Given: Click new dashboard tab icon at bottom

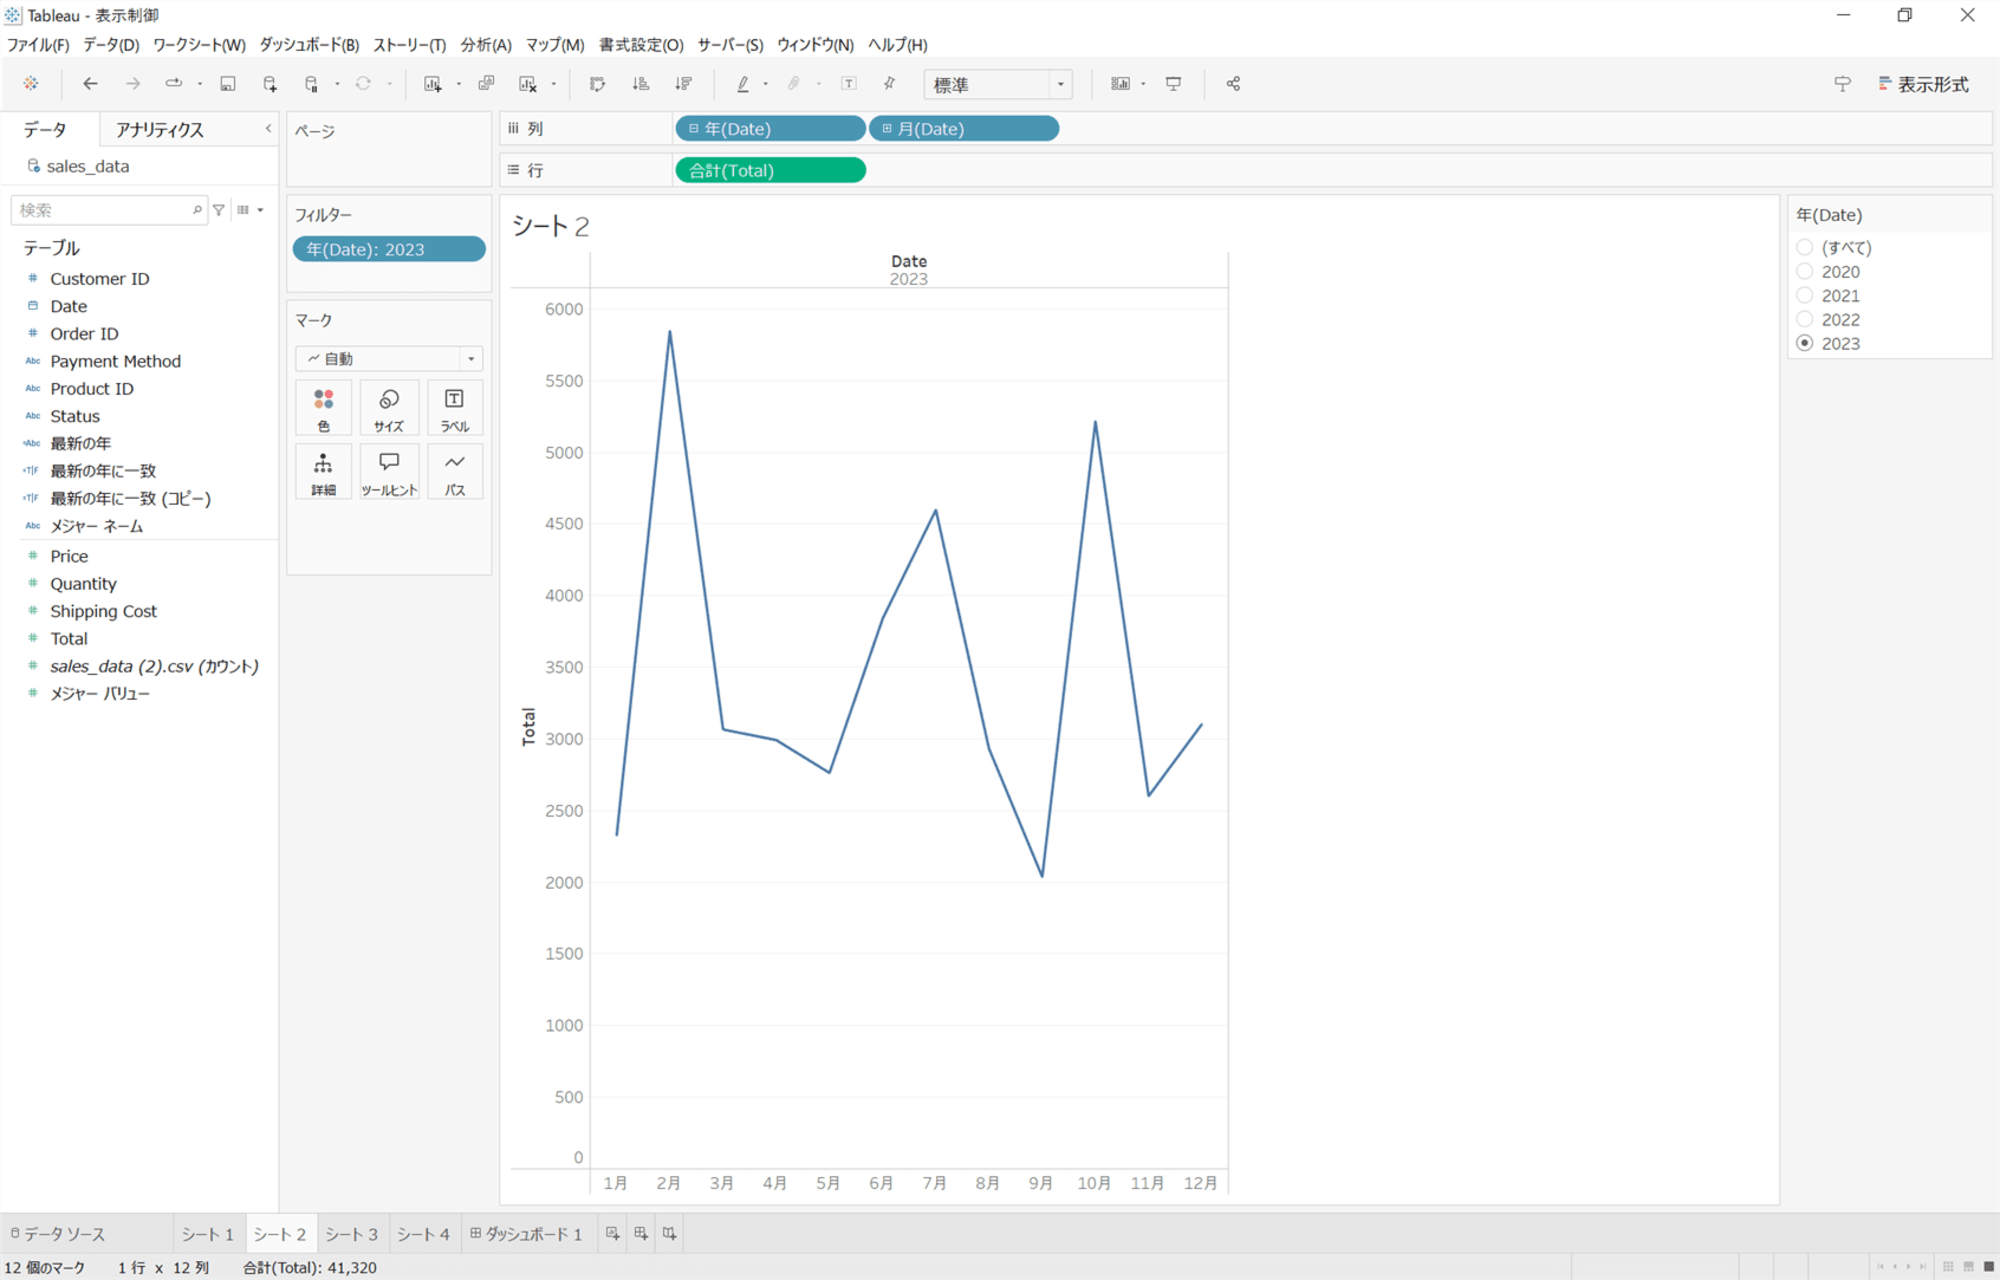Looking at the screenshot, I should [x=641, y=1234].
